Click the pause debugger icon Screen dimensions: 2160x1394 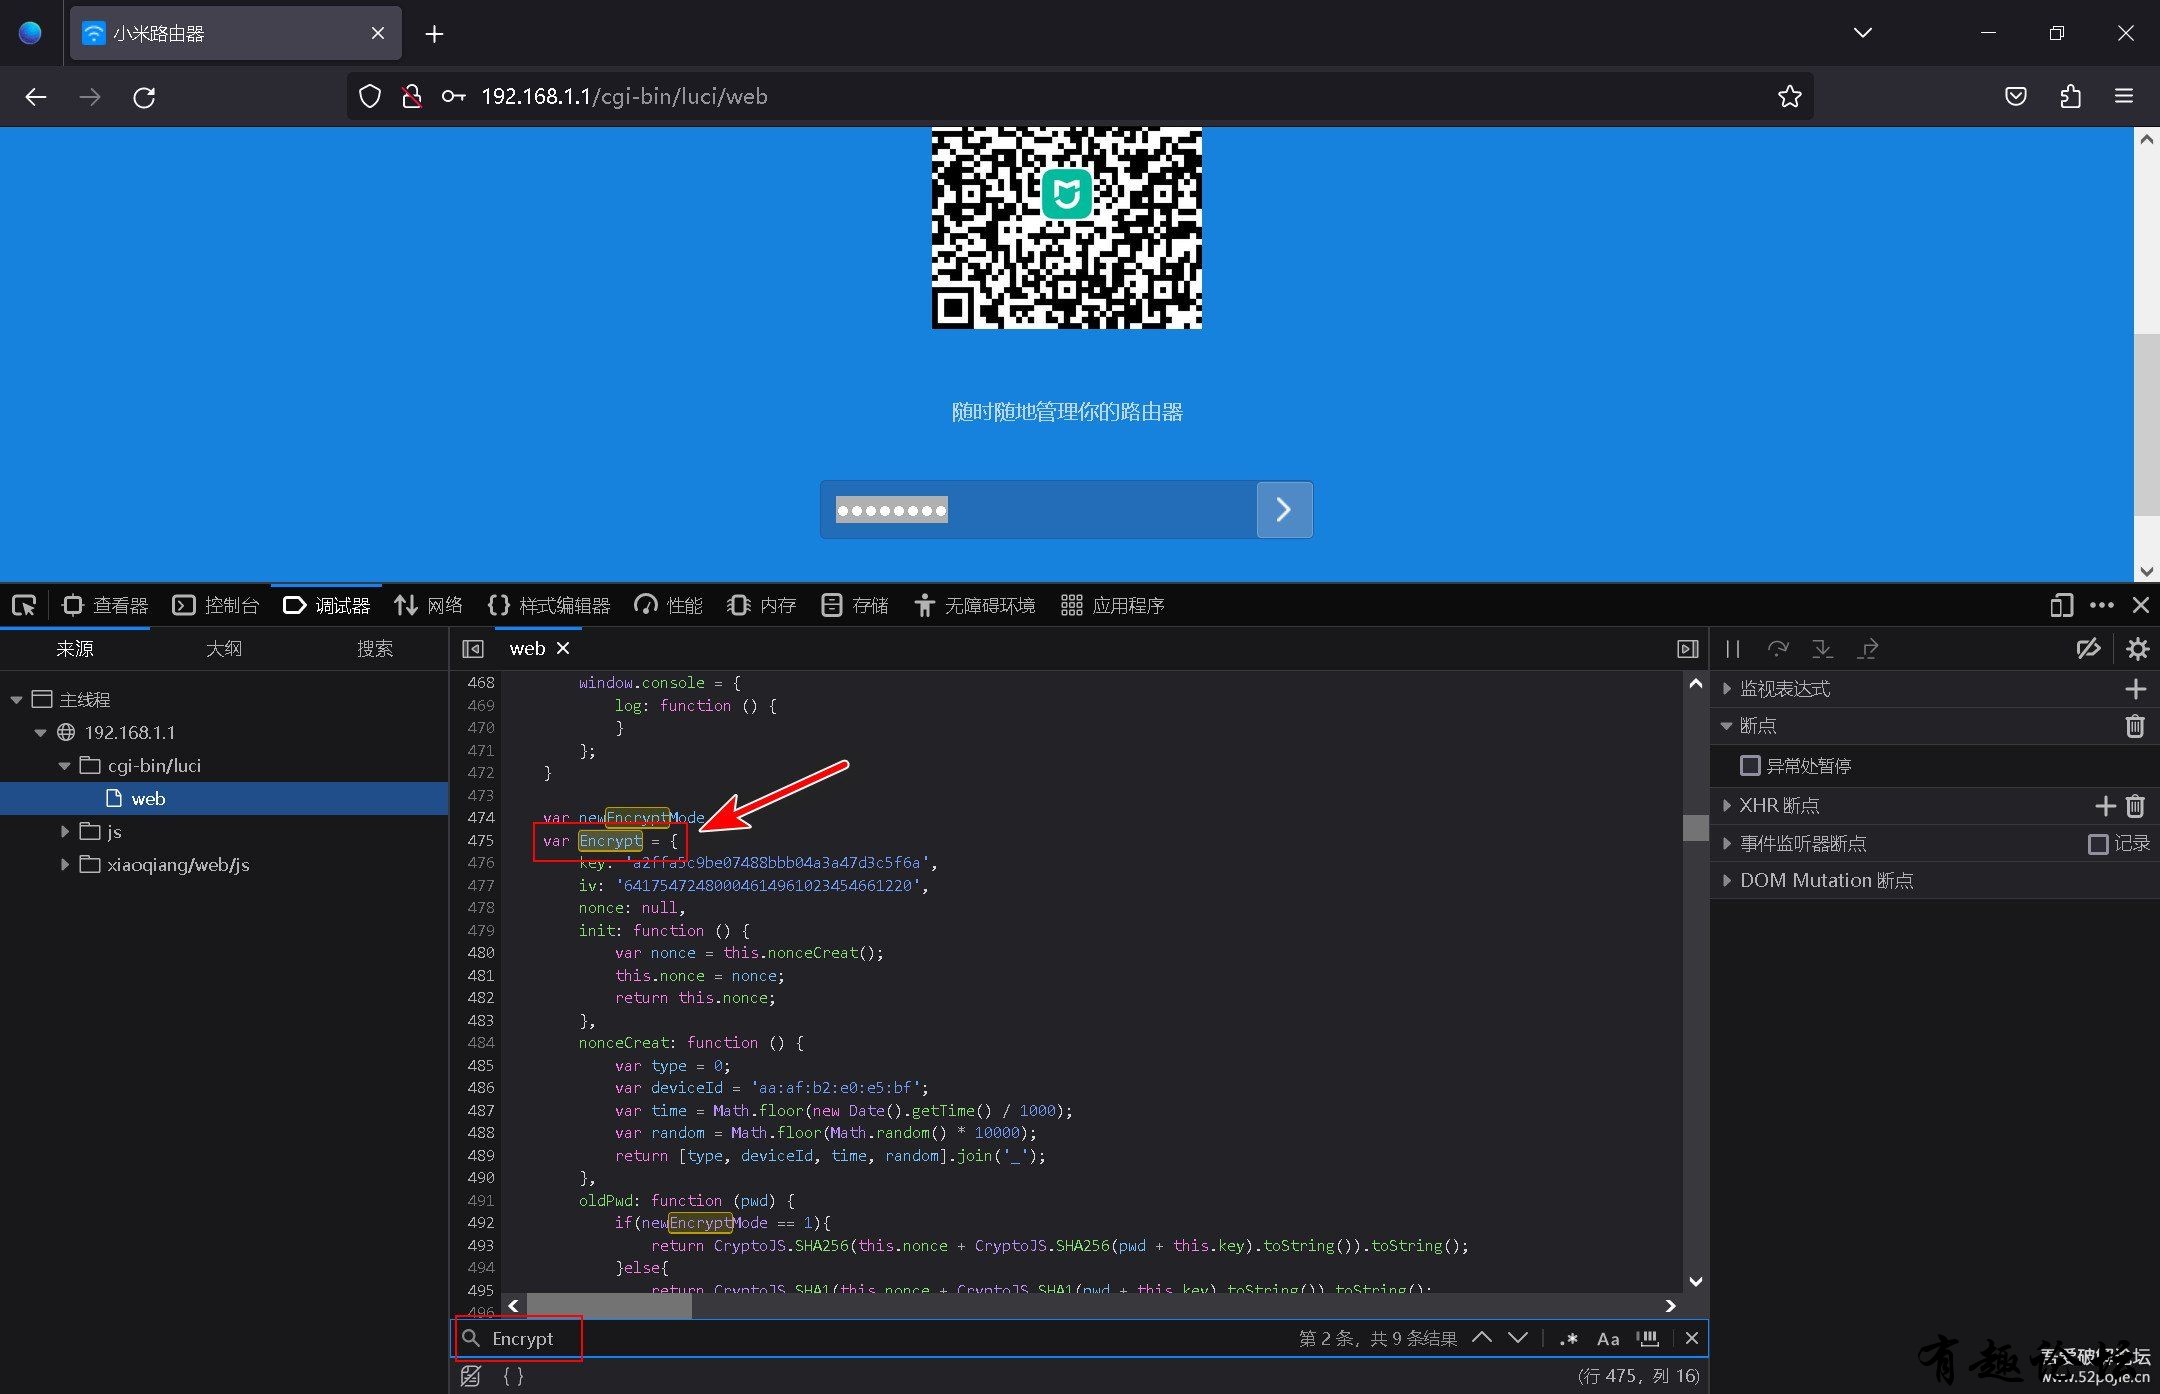pos(1733,649)
